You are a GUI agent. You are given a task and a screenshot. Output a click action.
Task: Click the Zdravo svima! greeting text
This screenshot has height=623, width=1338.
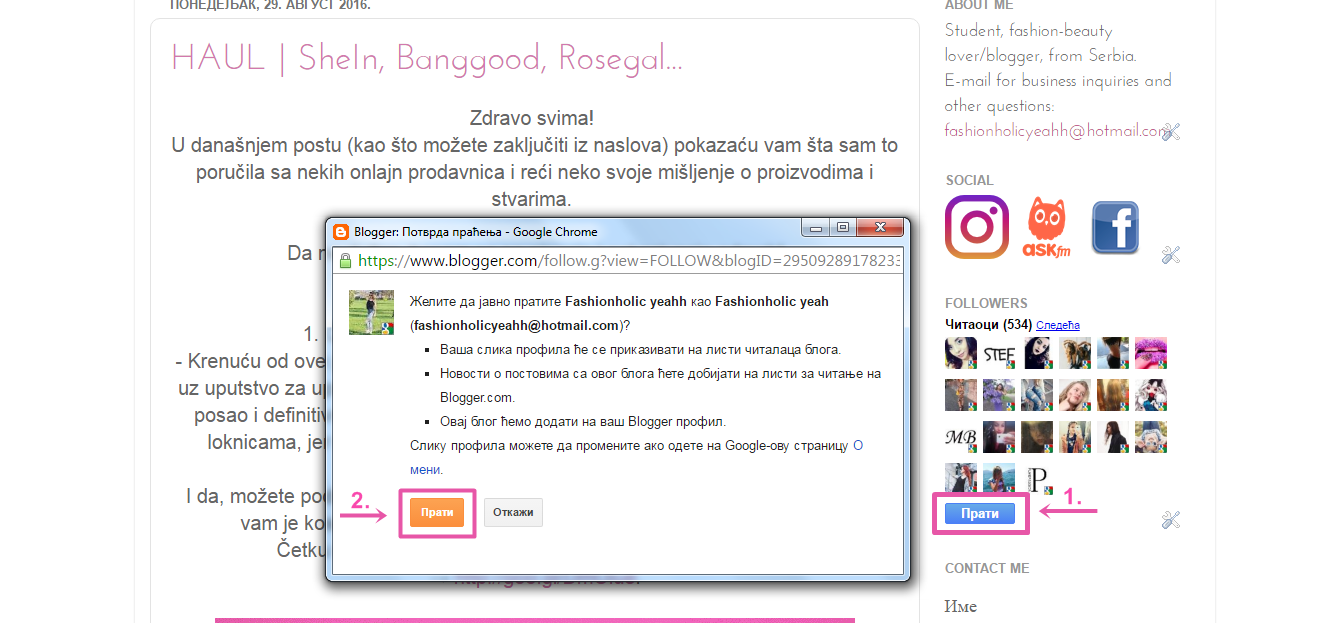pyautogui.click(x=532, y=119)
